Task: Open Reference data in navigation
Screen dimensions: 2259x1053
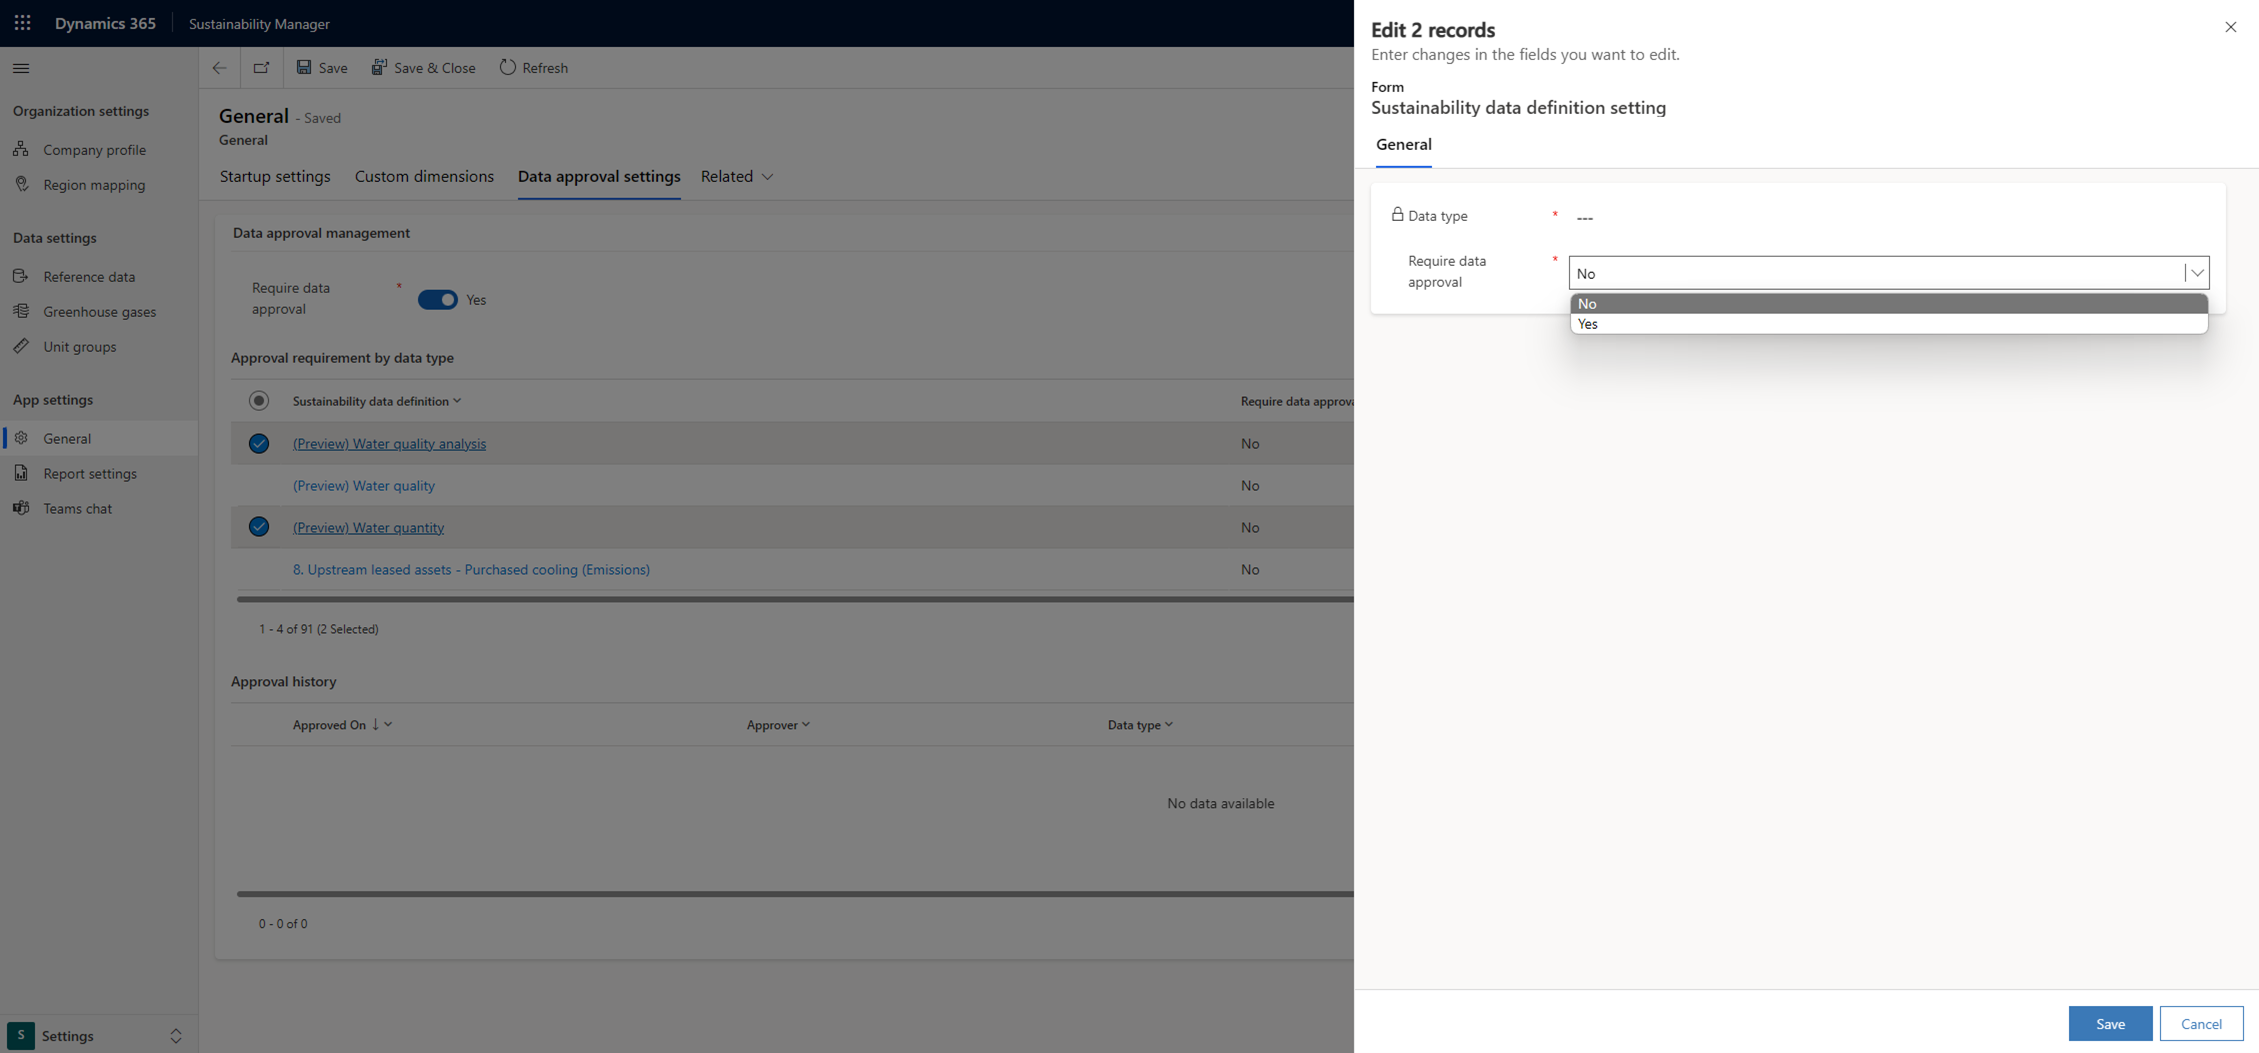Action: (89, 276)
